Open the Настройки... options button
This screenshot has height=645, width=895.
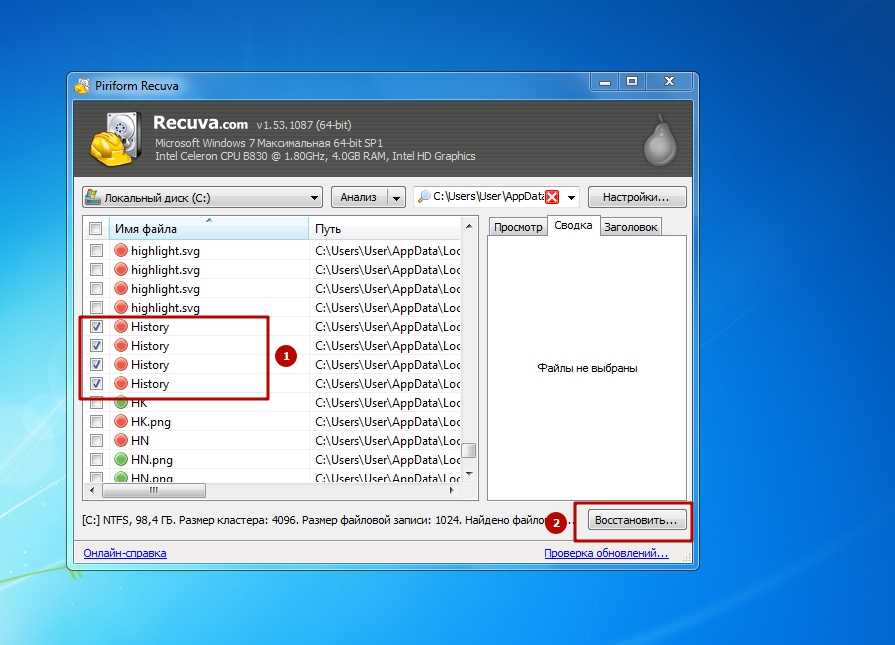(636, 197)
